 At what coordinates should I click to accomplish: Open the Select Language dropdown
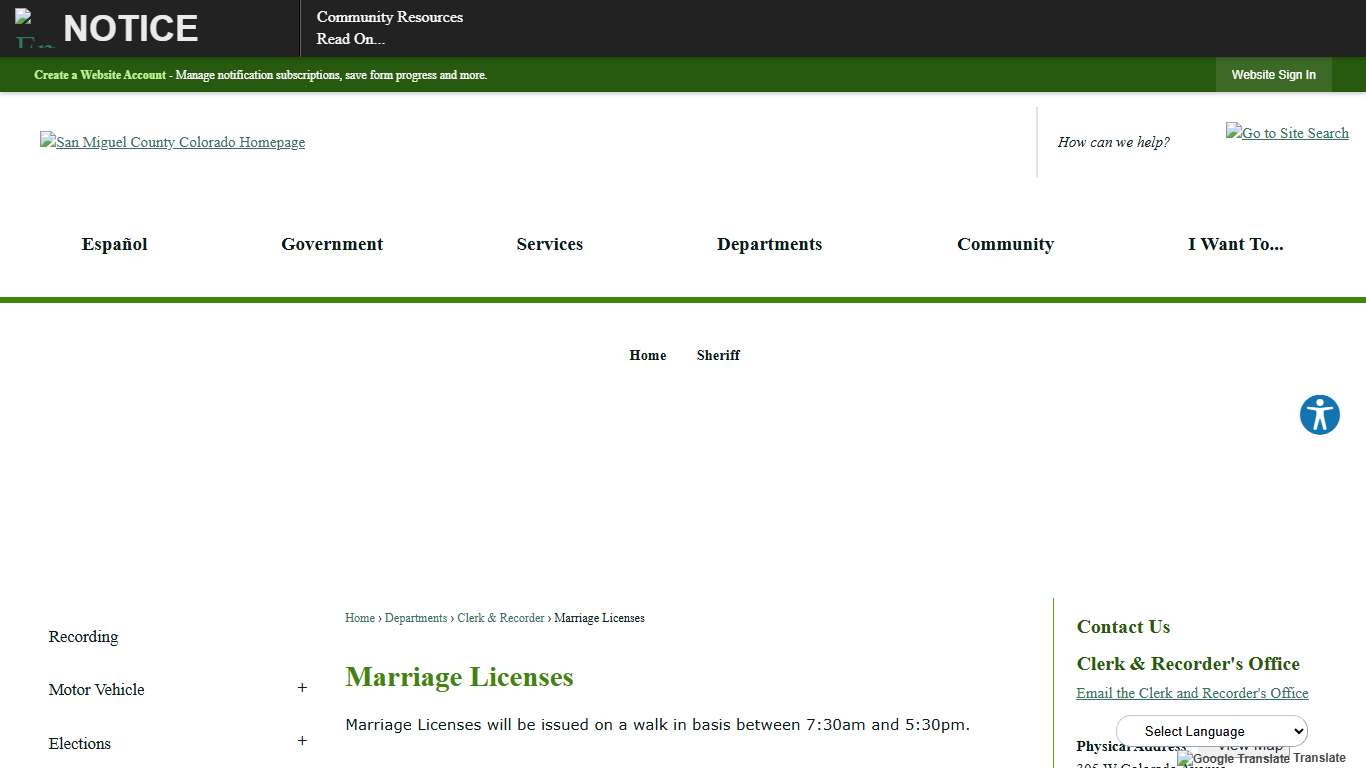click(1211, 731)
